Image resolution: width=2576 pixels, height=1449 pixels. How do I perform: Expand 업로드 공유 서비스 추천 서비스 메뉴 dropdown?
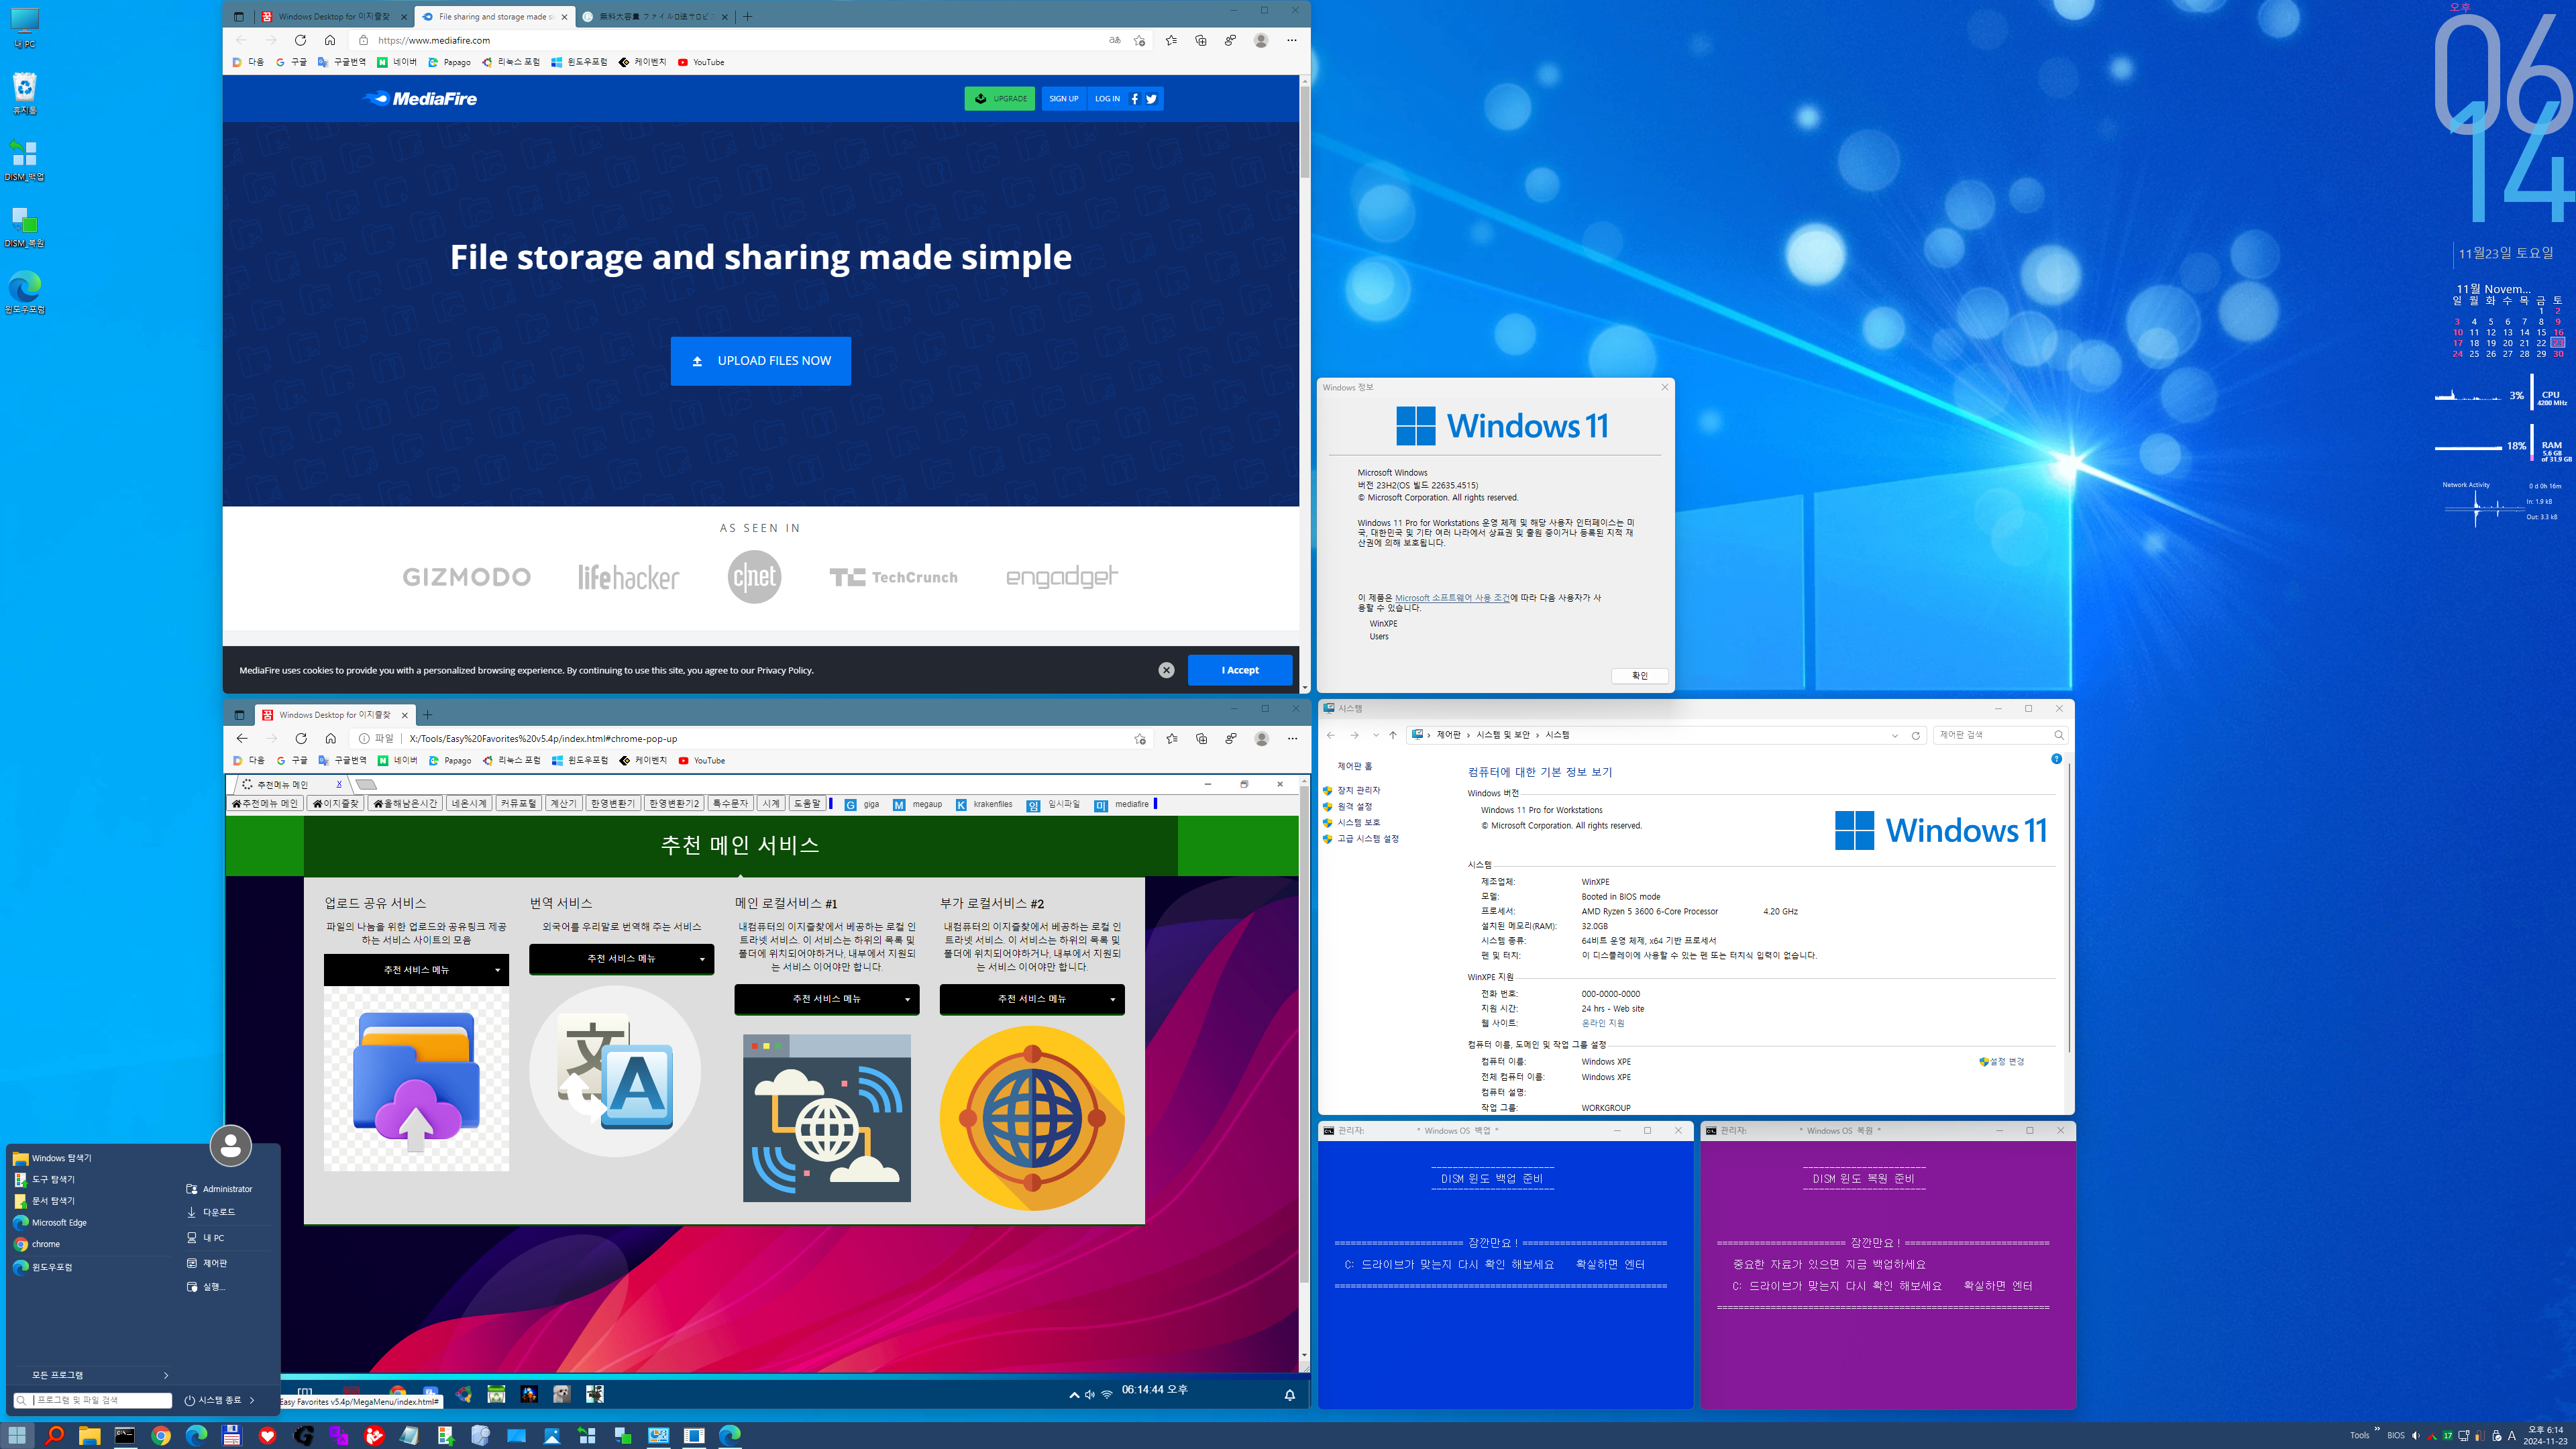click(x=416, y=970)
